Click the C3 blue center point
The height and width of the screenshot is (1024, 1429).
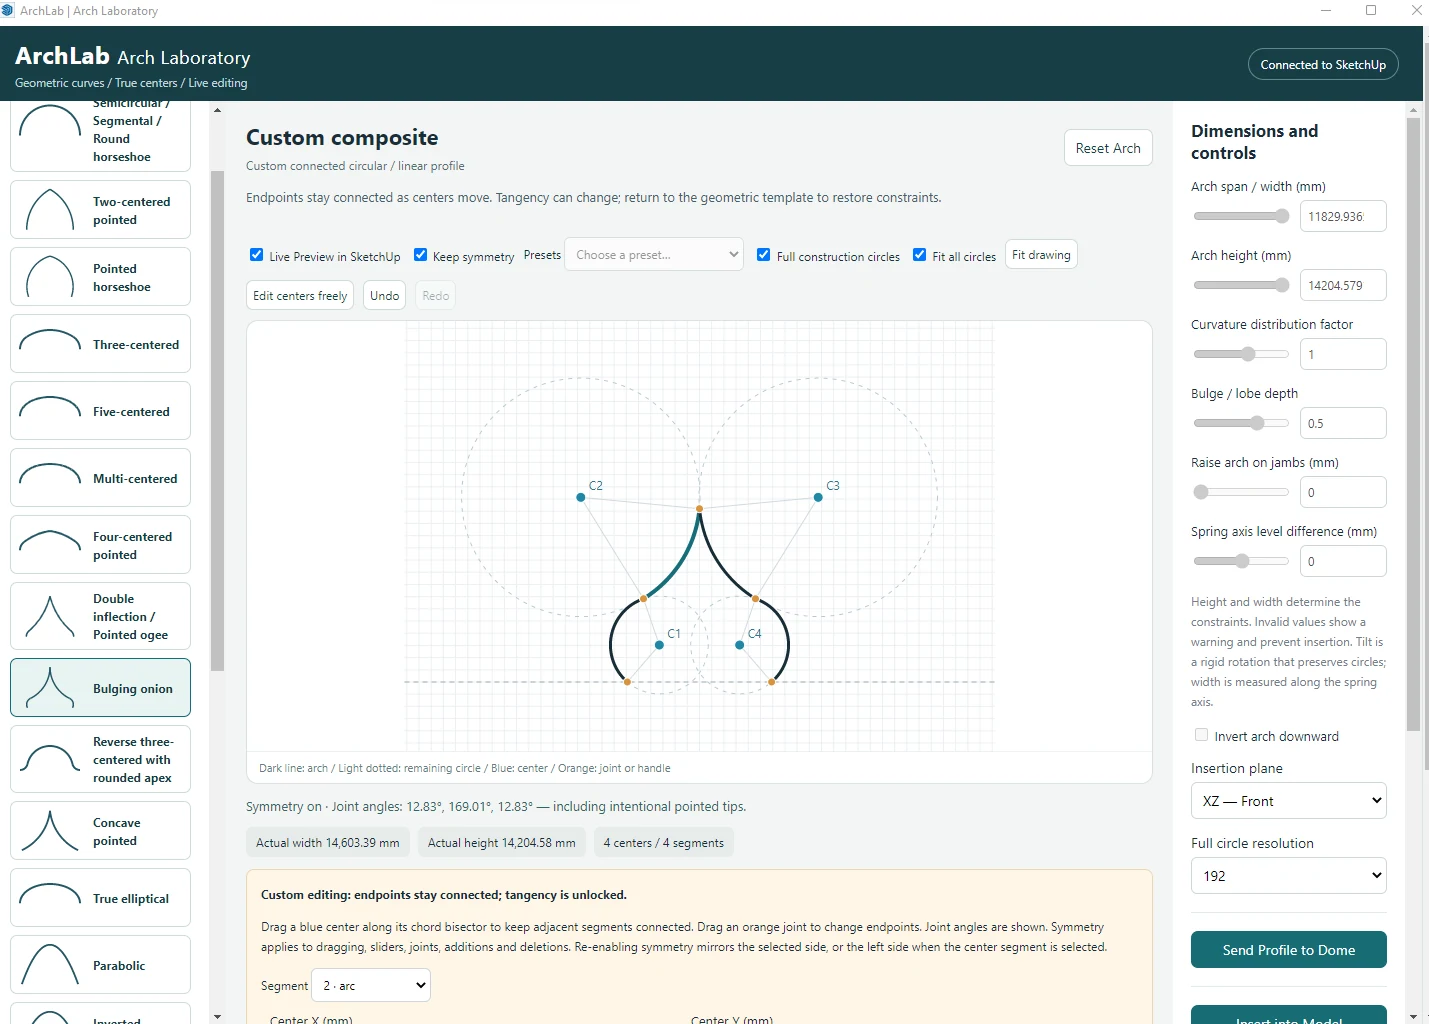click(818, 497)
